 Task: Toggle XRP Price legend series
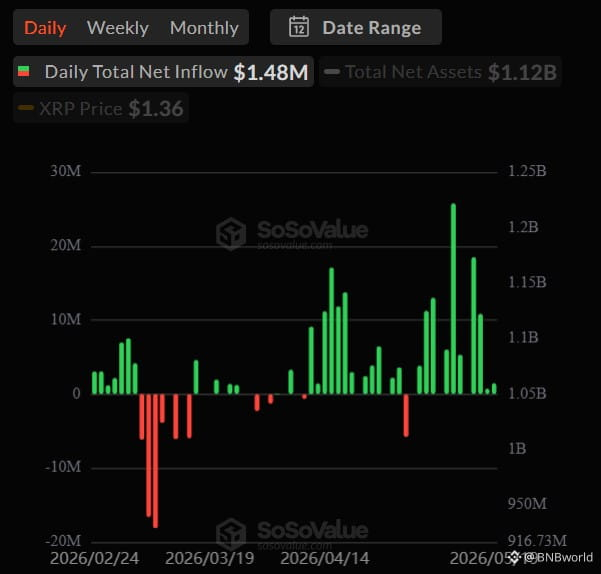point(100,108)
